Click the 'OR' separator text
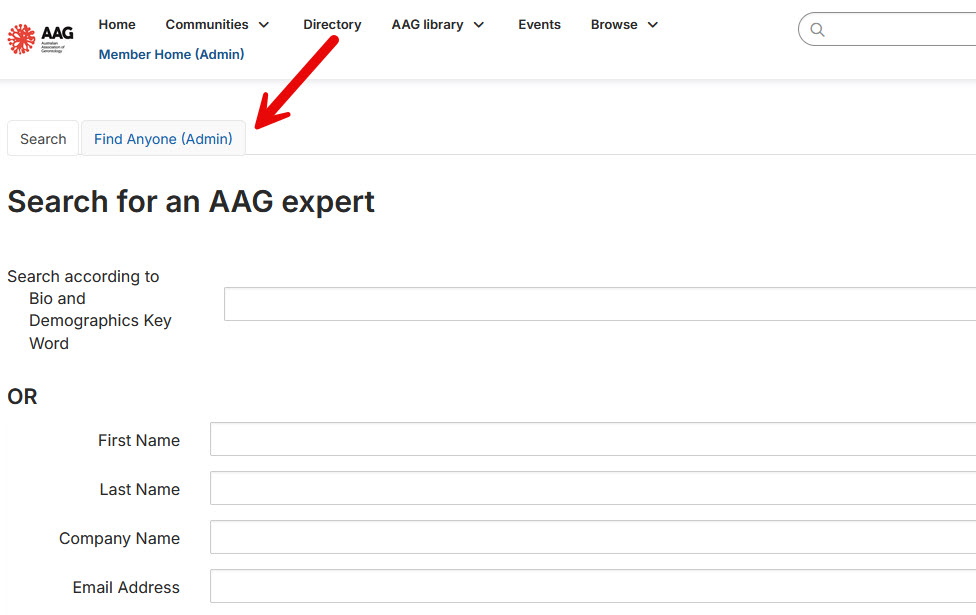The image size is (976, 615). click(x=22, y=397)
